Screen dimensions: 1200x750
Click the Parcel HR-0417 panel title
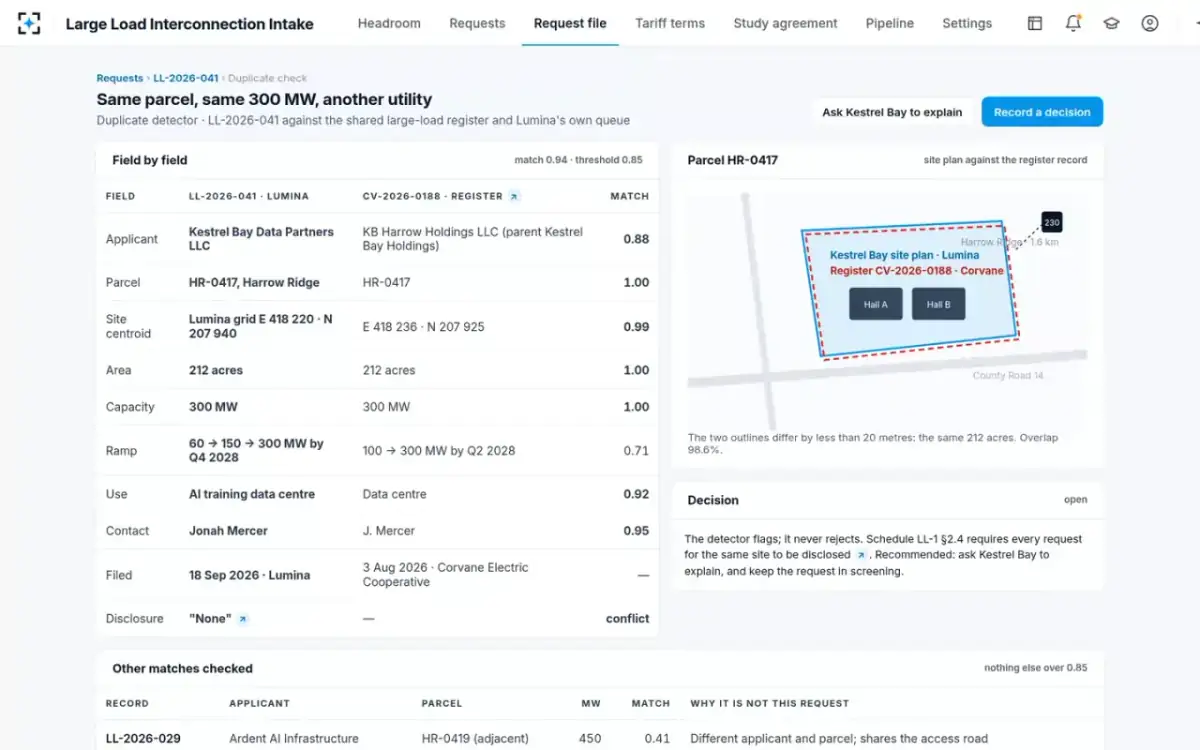(x=733, y=160)
